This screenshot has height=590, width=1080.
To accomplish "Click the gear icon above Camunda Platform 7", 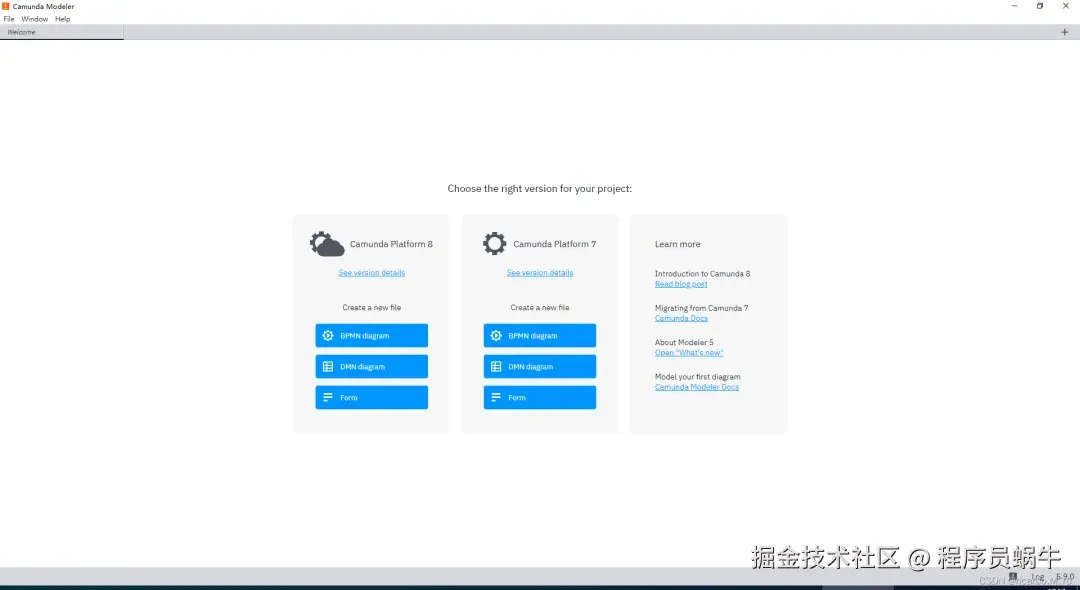I will (x=494, y=242).
